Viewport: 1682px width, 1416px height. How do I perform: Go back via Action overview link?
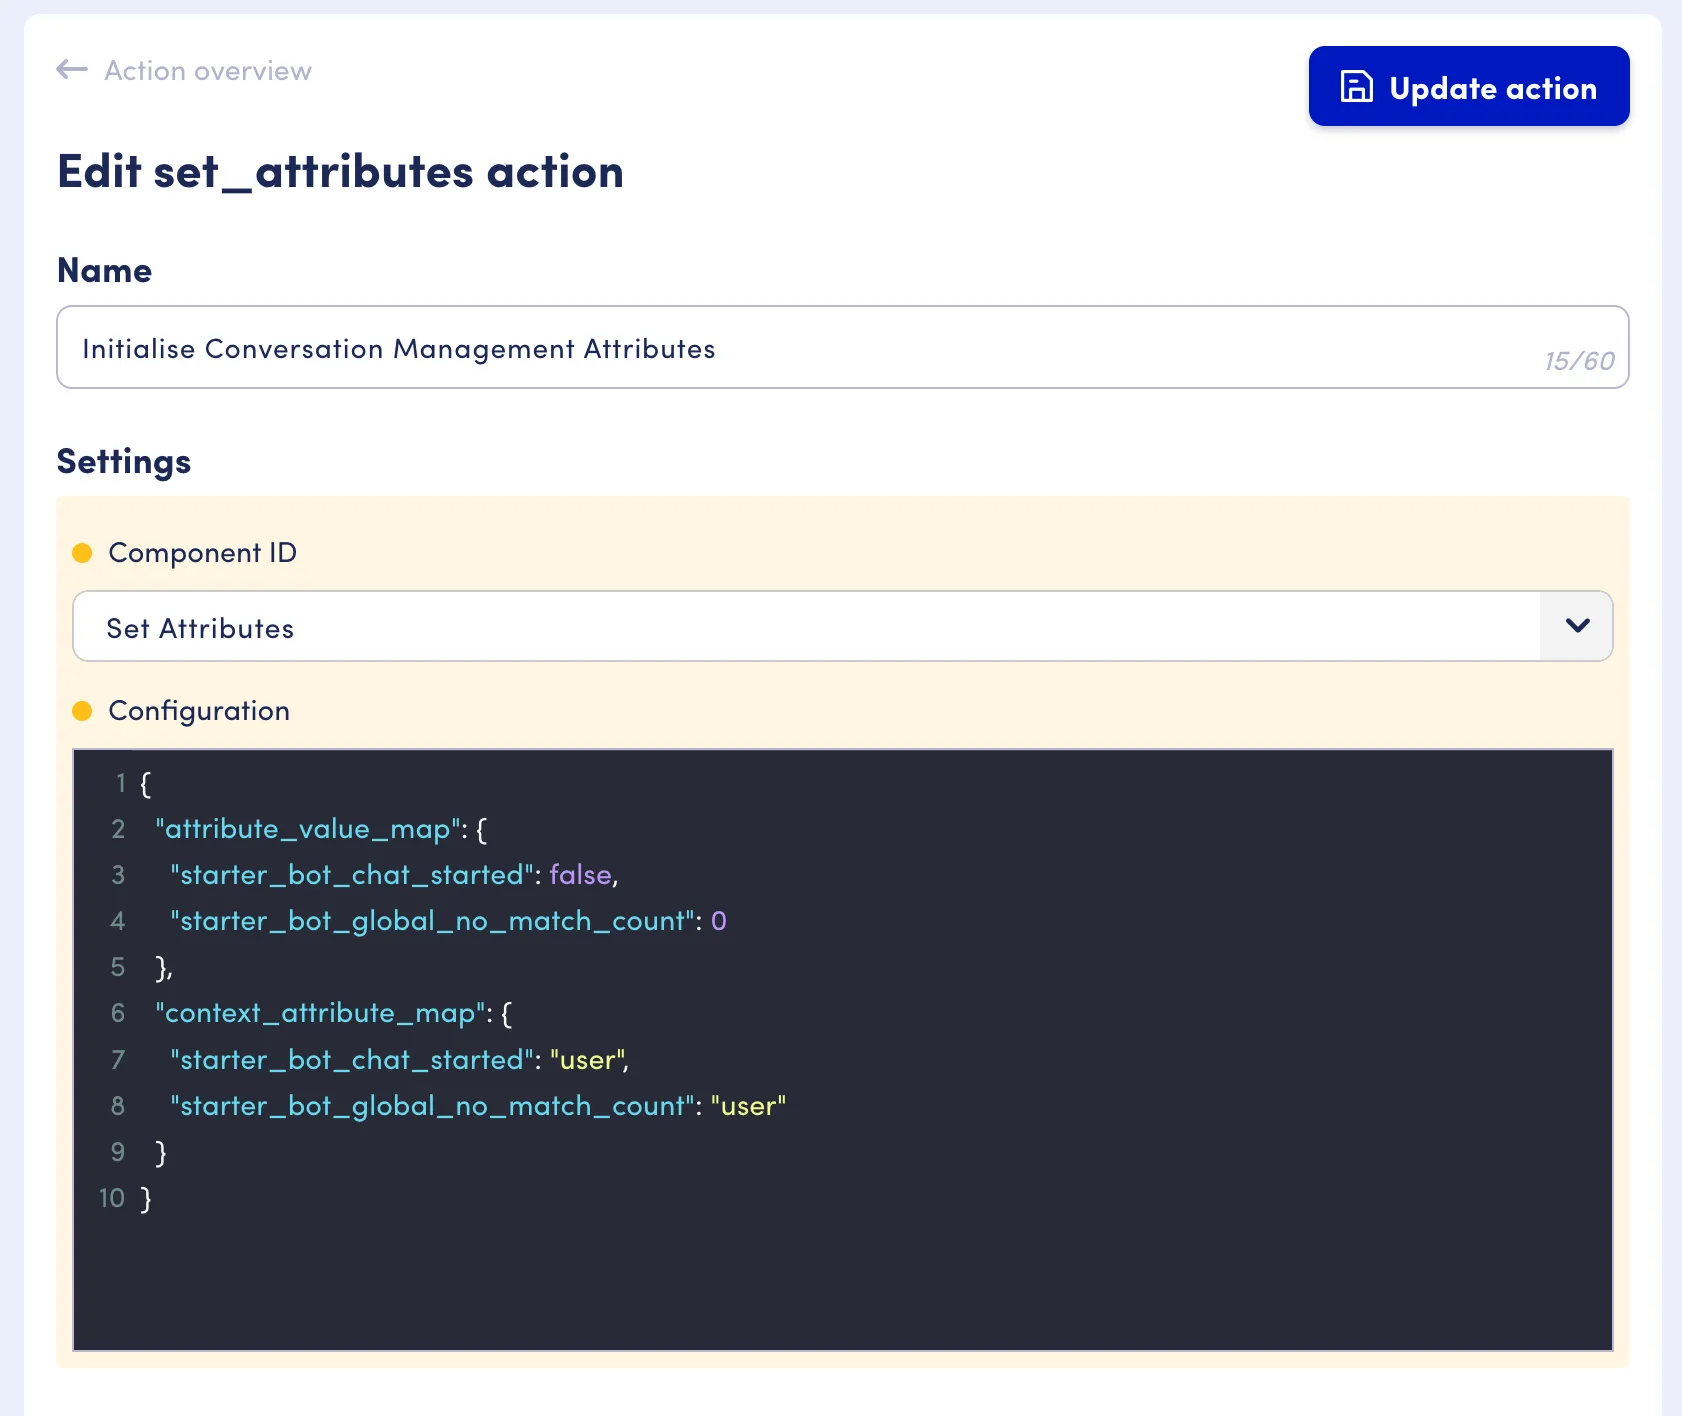[x=208, y=71]
